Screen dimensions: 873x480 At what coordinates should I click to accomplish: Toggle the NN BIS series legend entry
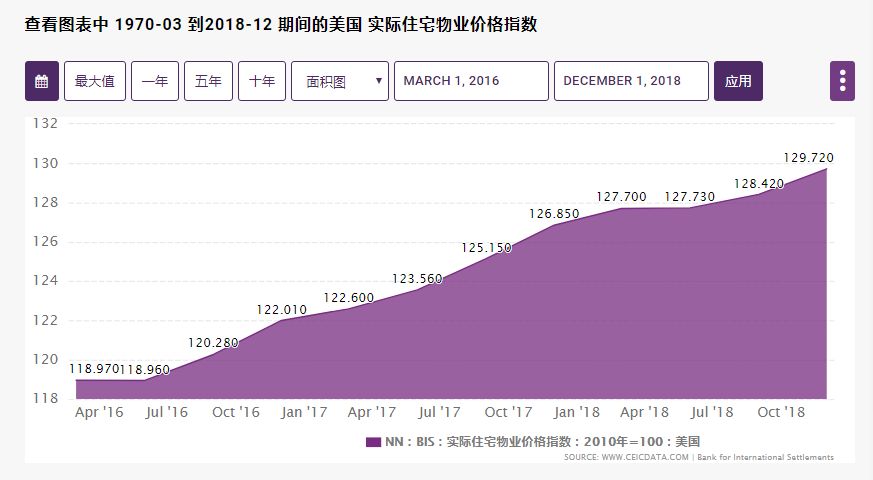(x=533, y=442)
